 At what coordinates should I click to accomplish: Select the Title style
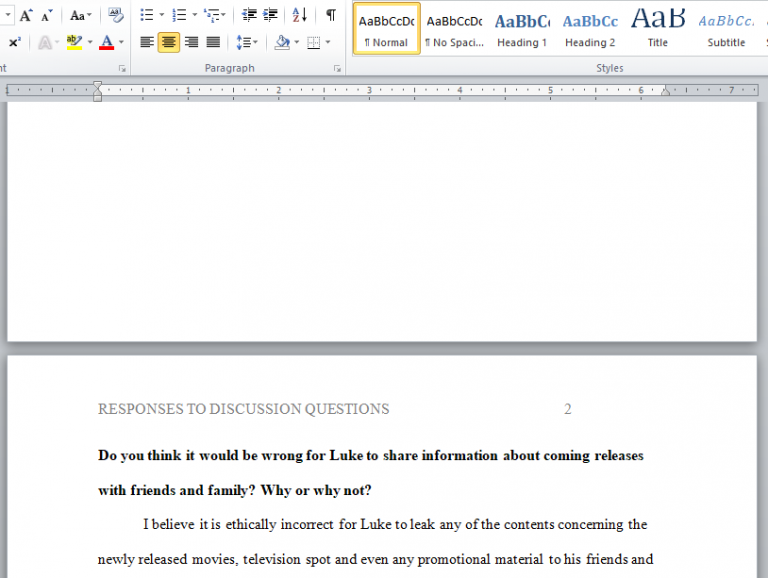click(657, 29)
